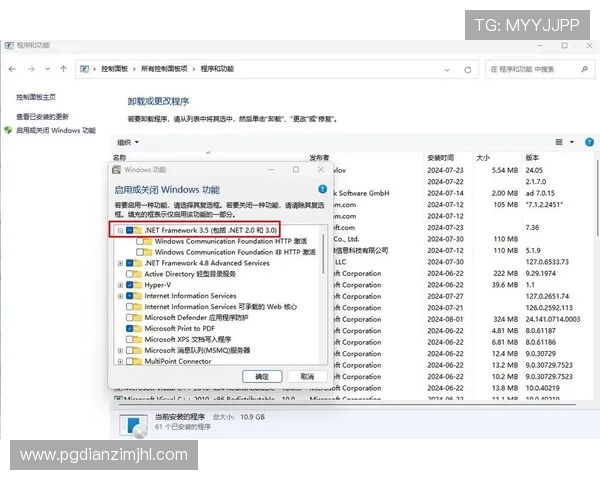
Task: Check Internet Information Services 可承载的 Web 核心
Action: pyautogui.click(x=129, y=307)
